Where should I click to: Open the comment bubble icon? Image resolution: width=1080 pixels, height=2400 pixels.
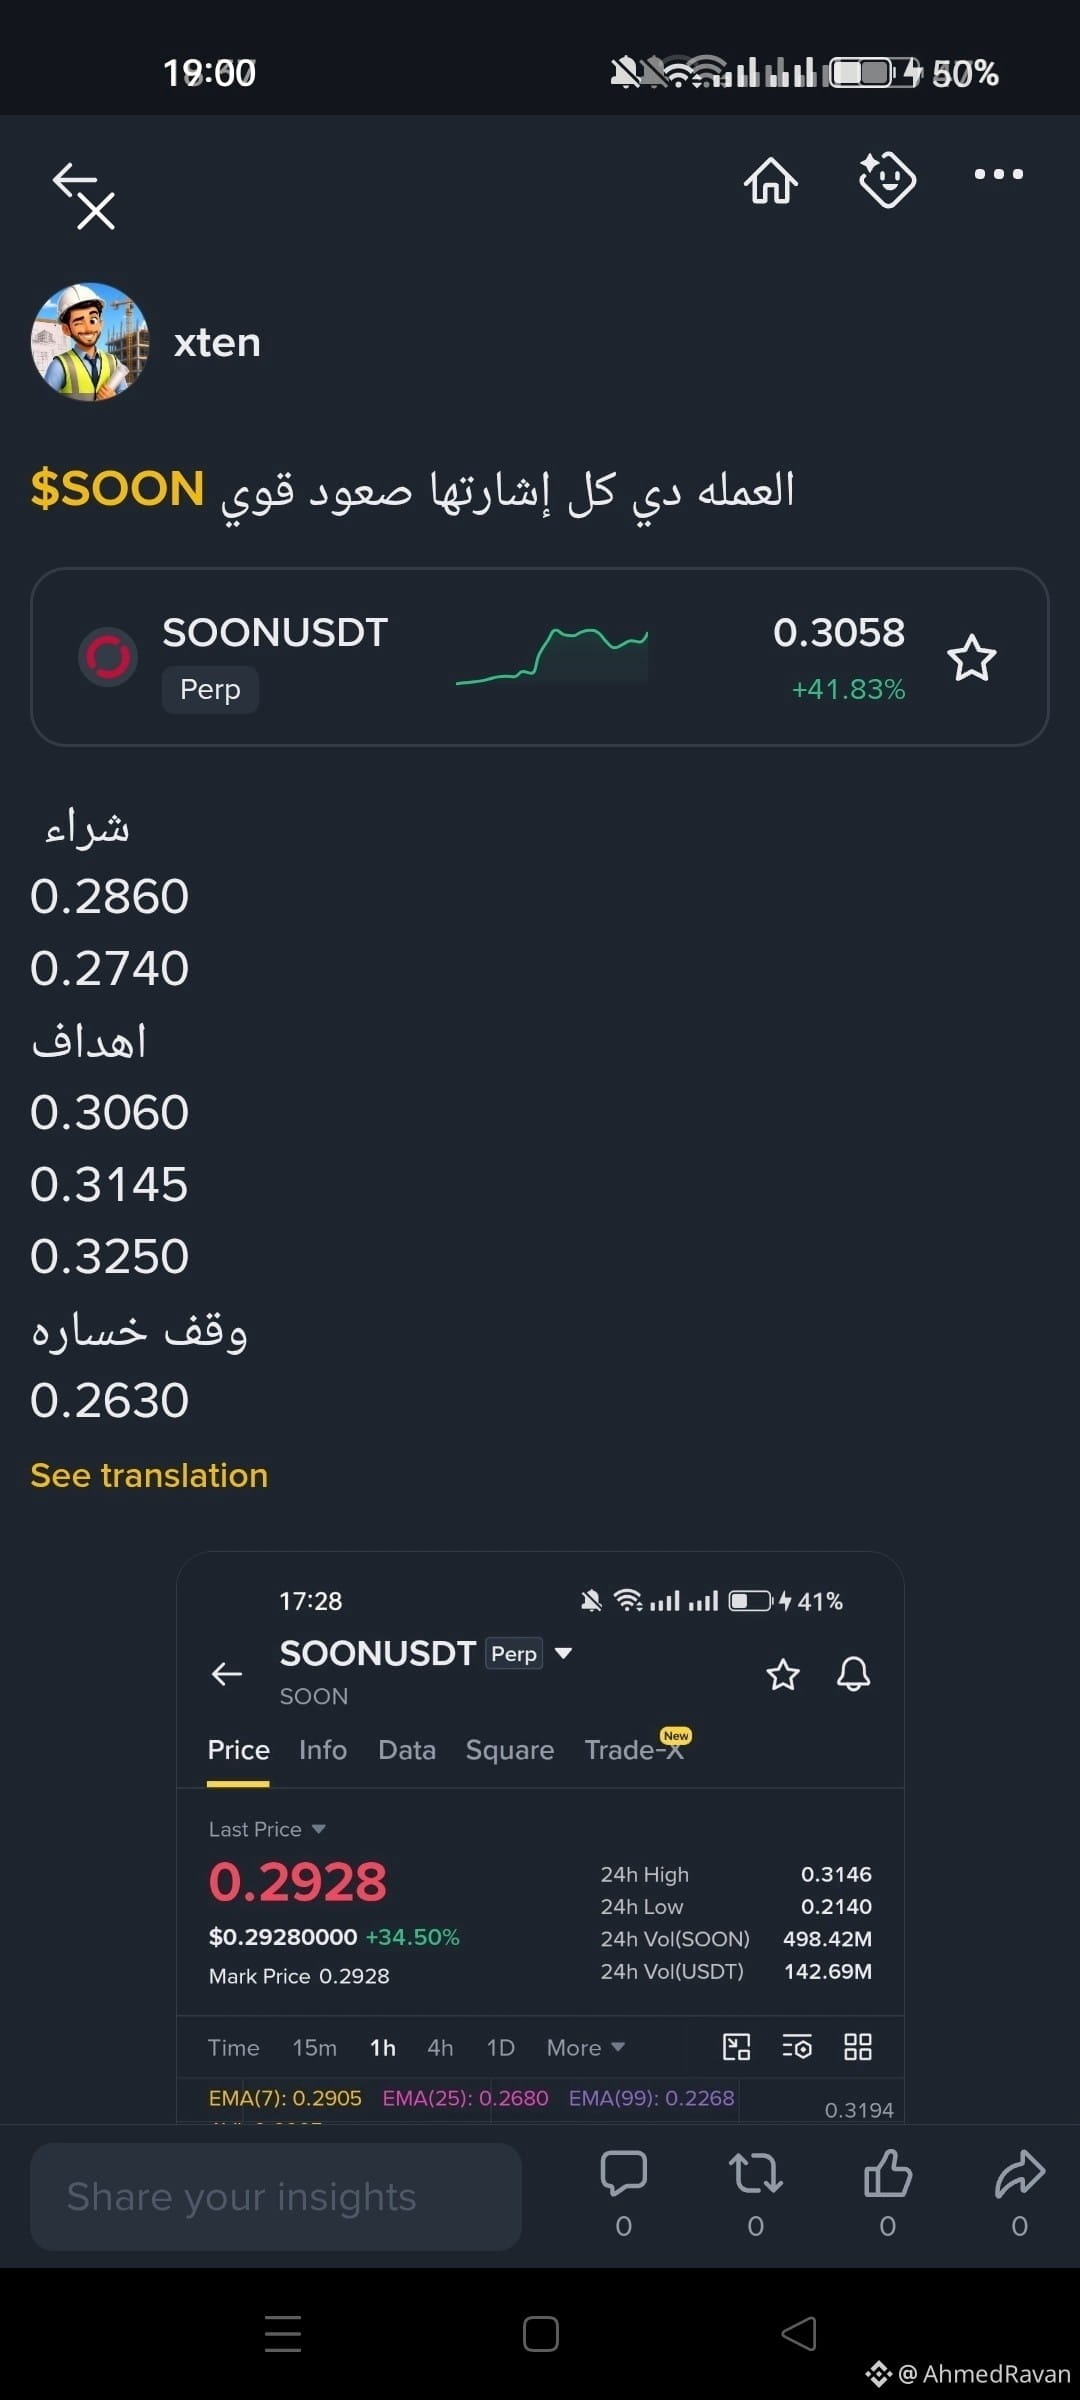(x=624, y=2174)
